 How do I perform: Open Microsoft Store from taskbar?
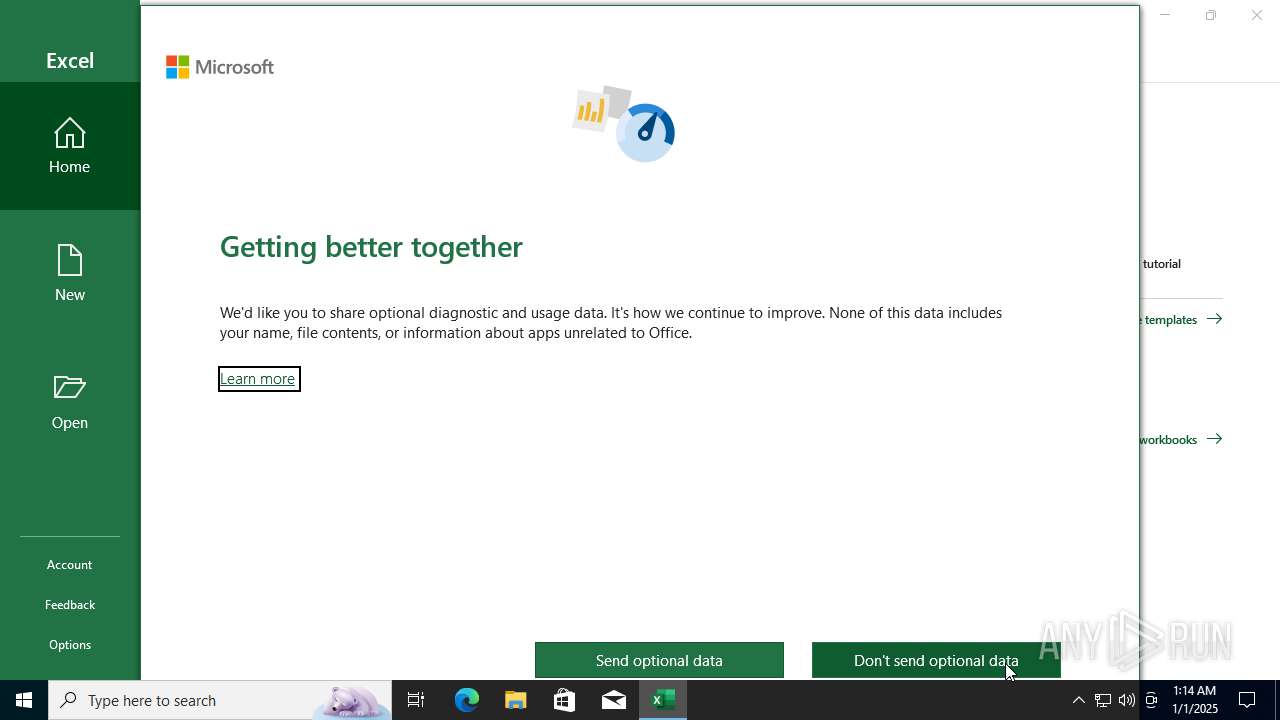565,700
